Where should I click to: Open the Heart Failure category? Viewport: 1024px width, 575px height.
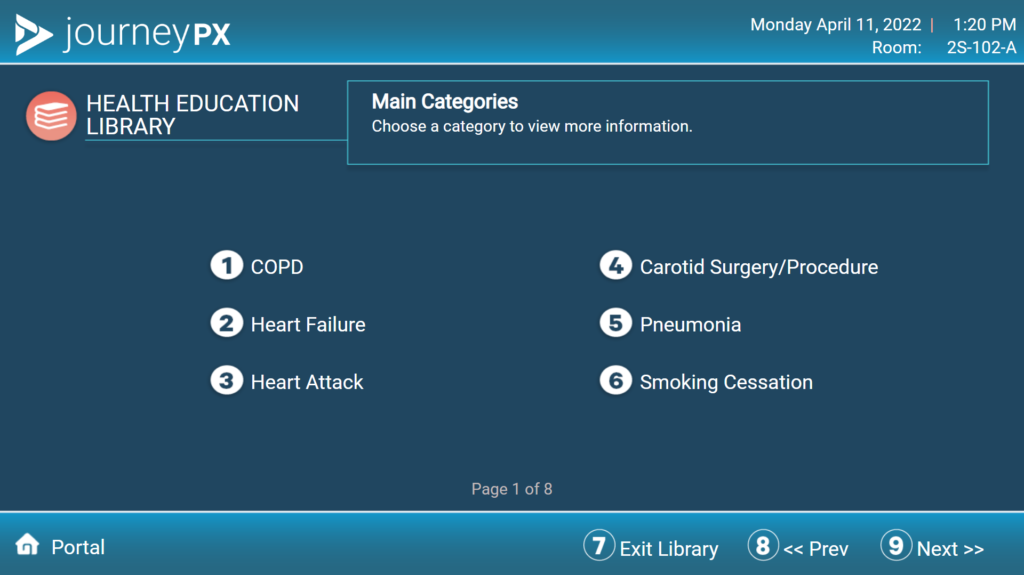(x=308, y=325)
